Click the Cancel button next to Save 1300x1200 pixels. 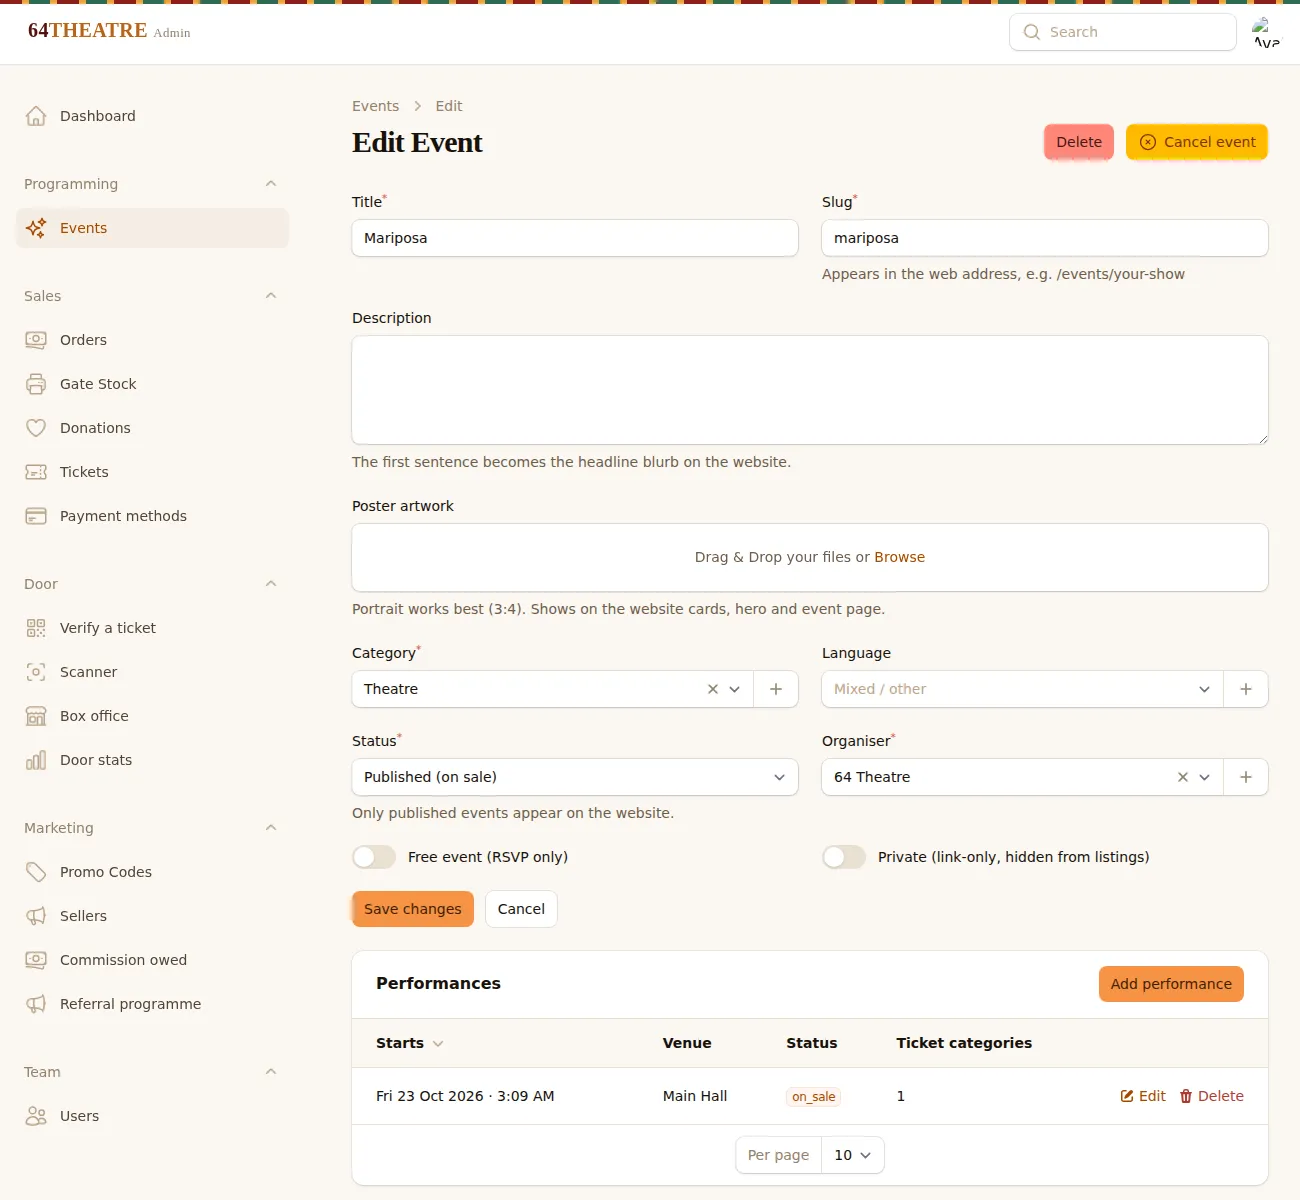pyautogui.click(x=521, y=909)
